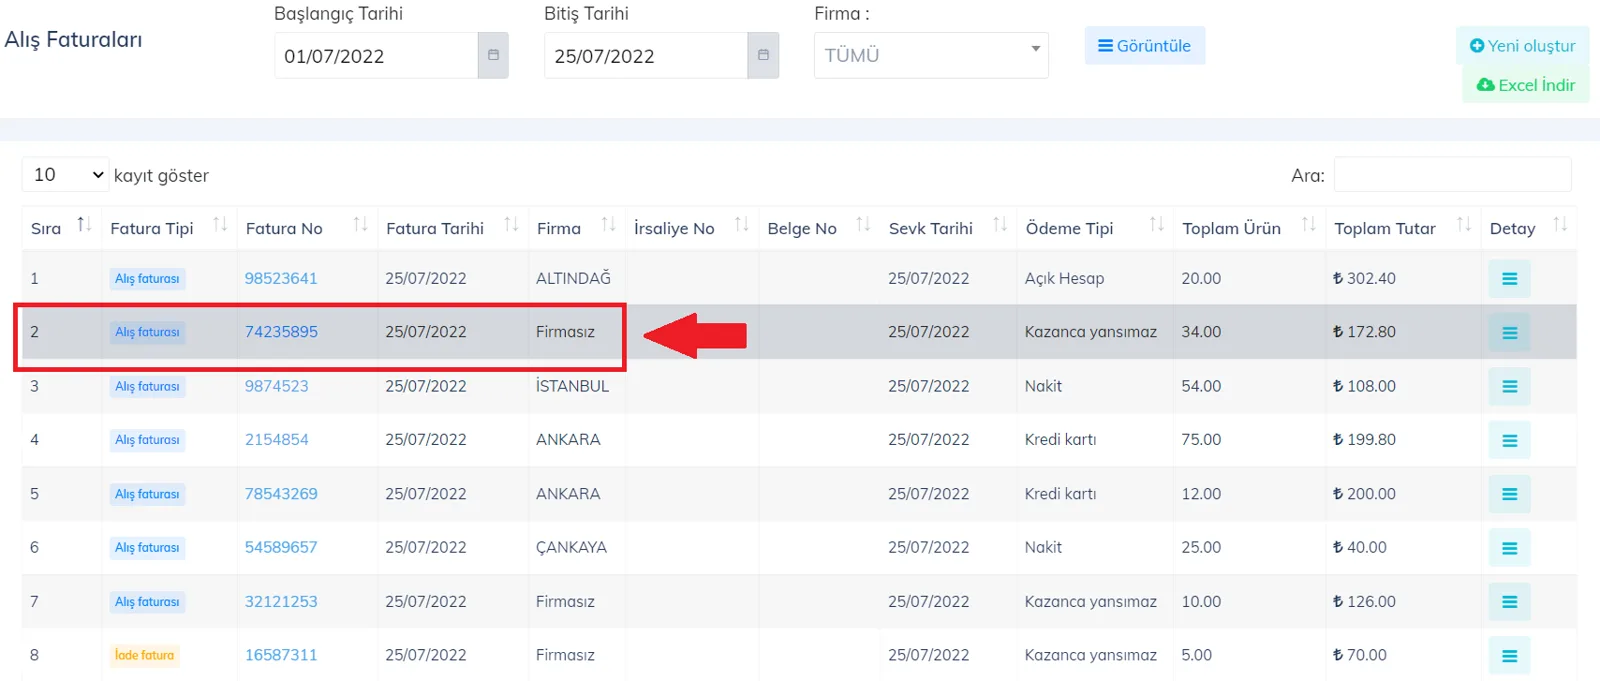
Task: Select the Açık Hesap payment cell
Action: 1064,279
